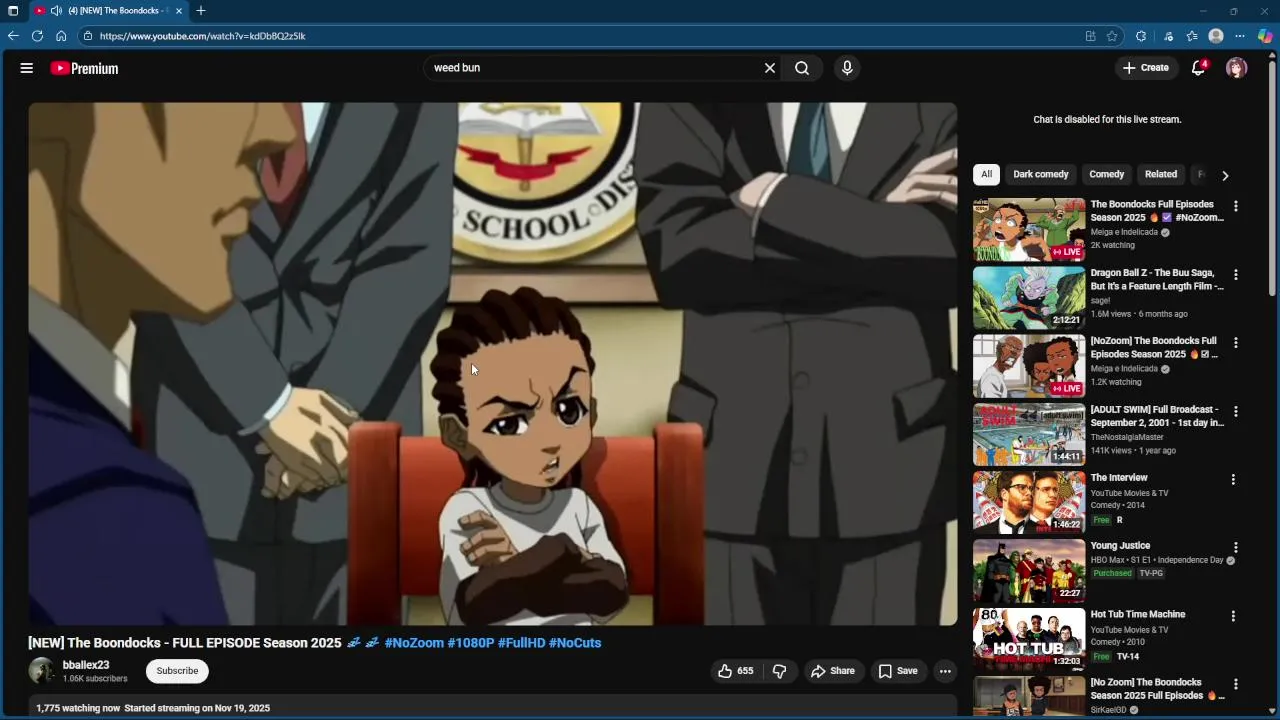Select the Comedy filter chip

click(1107, 174)
